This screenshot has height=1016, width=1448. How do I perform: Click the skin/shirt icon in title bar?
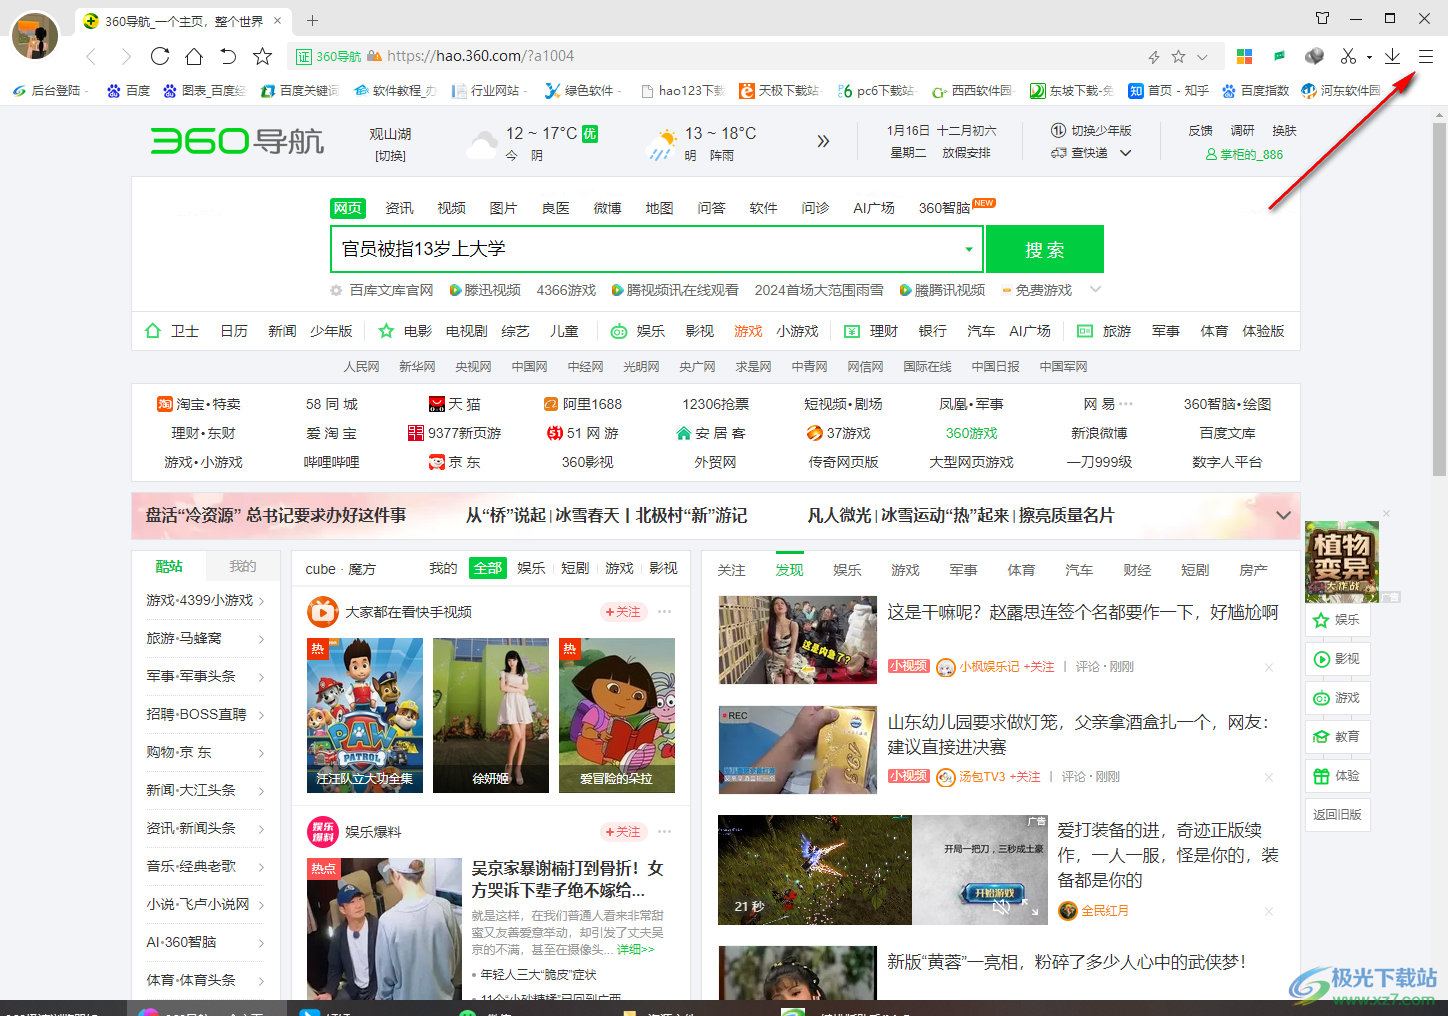1322,18
